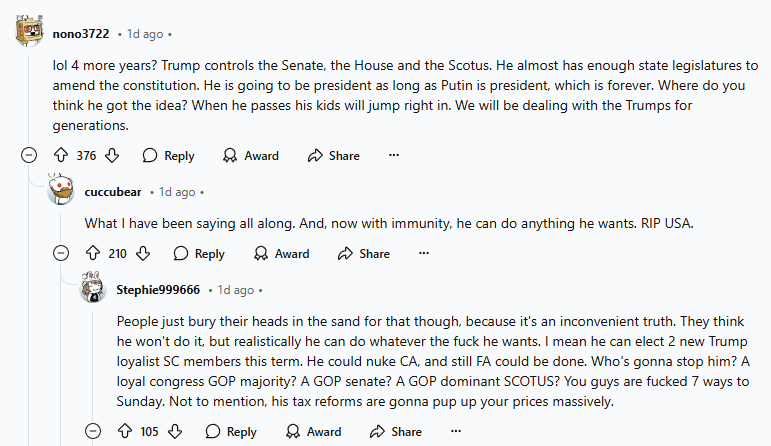
Task: Collapse Stephie999666's reply thread
Action: [x=93, y=432]
